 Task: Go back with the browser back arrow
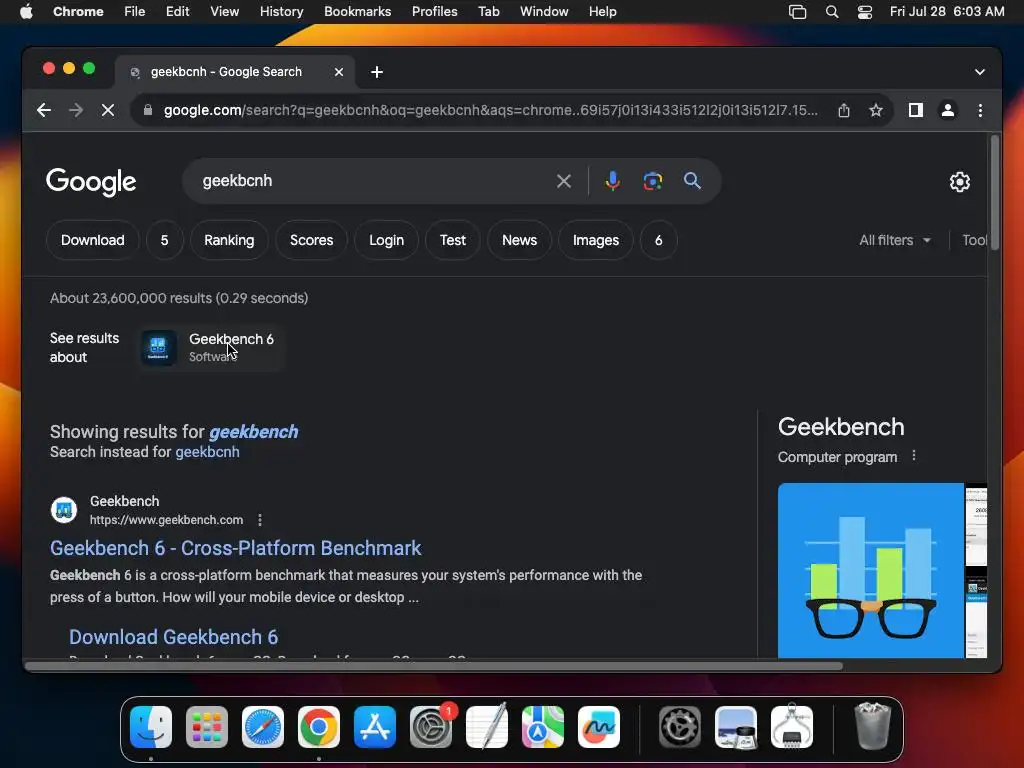click(44, 110)
